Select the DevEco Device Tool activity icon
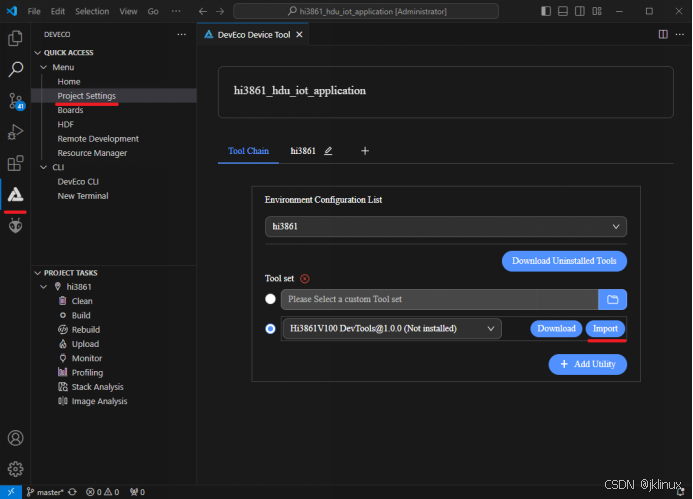 pos(15,194)
